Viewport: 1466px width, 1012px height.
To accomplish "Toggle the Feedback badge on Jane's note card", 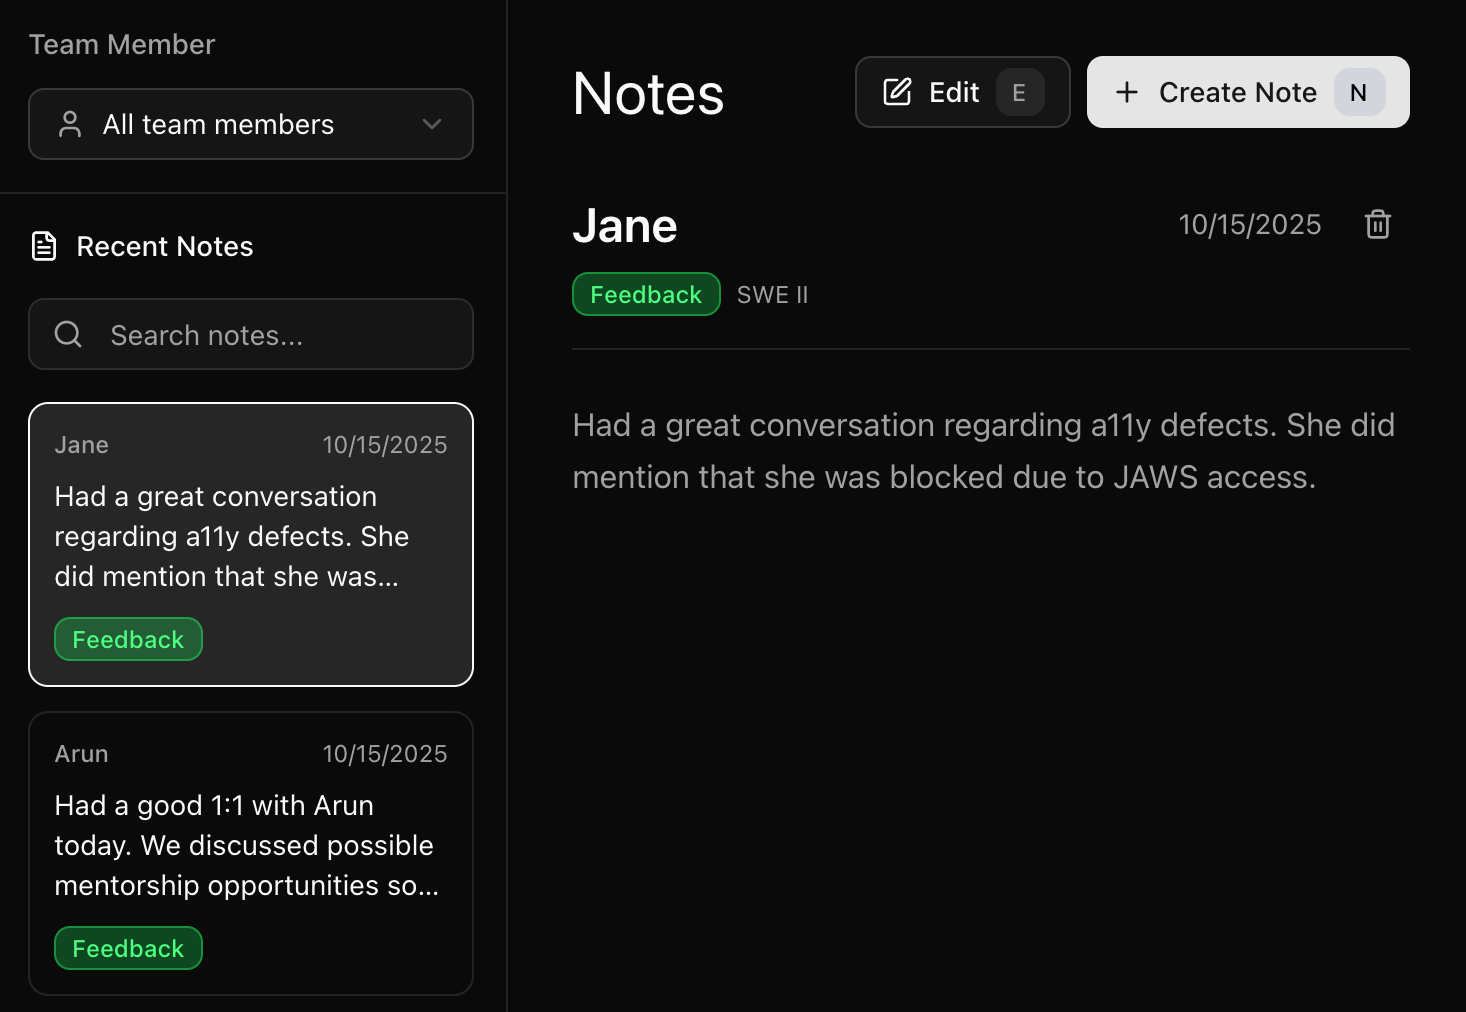I will click(128, 639).
